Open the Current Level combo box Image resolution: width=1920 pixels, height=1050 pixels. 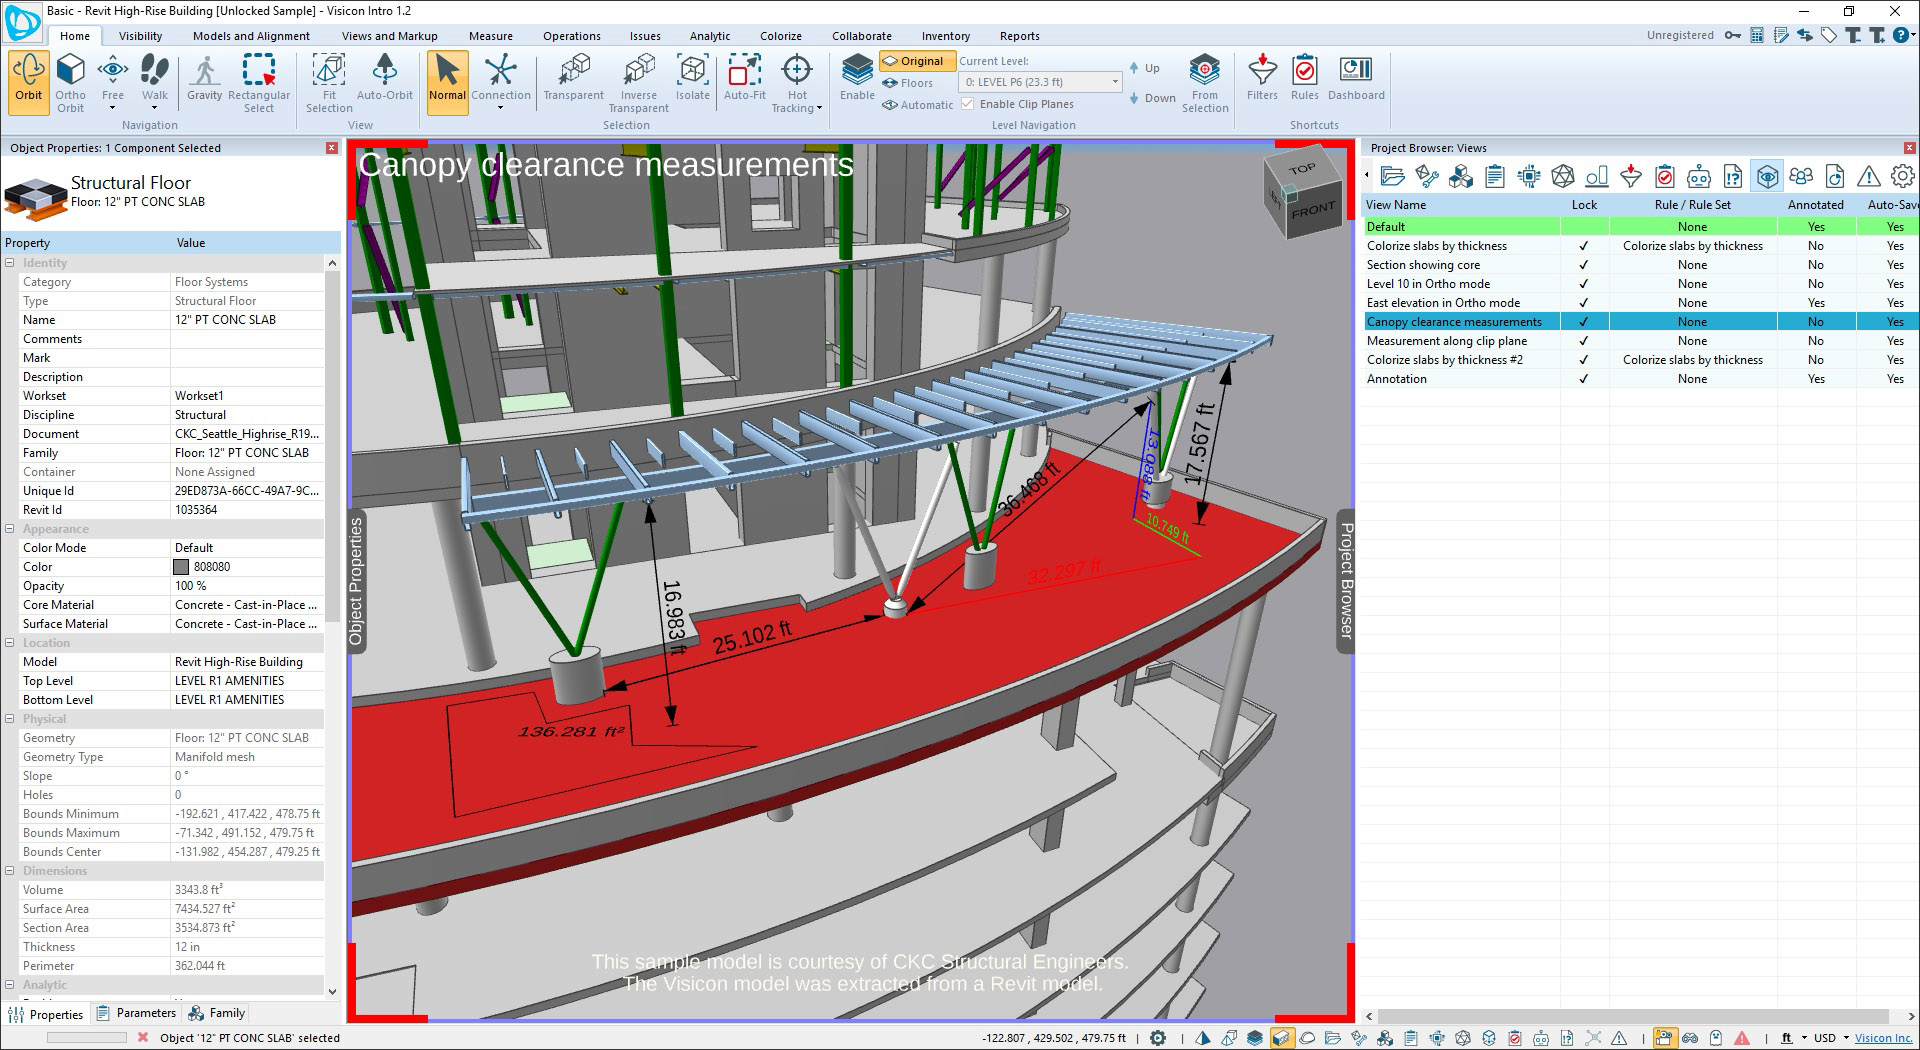click(1040, 82)
